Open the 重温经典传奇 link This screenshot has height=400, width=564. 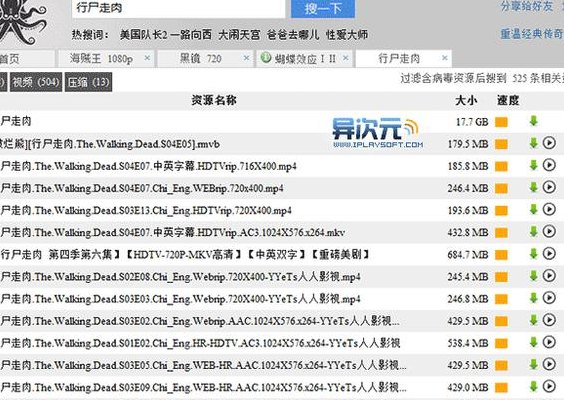click(x=532, y=33)
